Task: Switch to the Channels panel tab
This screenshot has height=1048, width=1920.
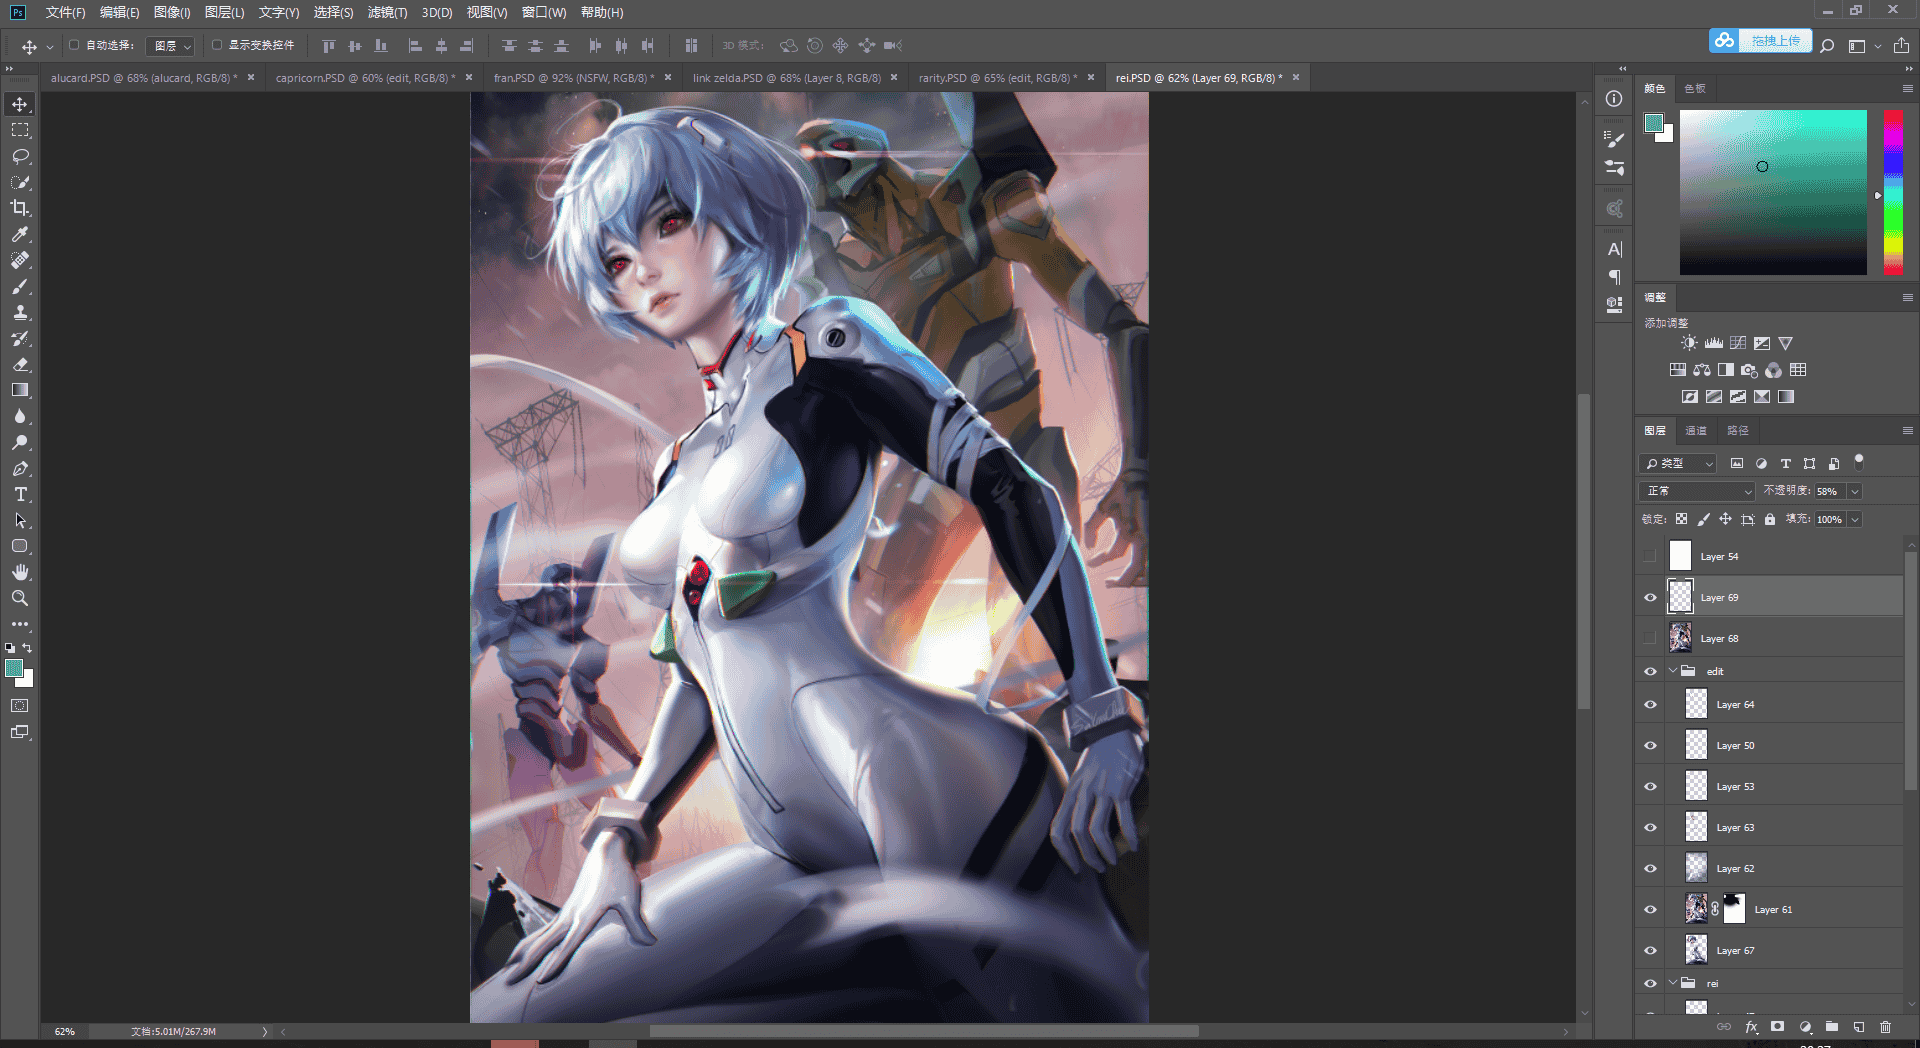Action: pyautogui.click(x=1696, y=430)
